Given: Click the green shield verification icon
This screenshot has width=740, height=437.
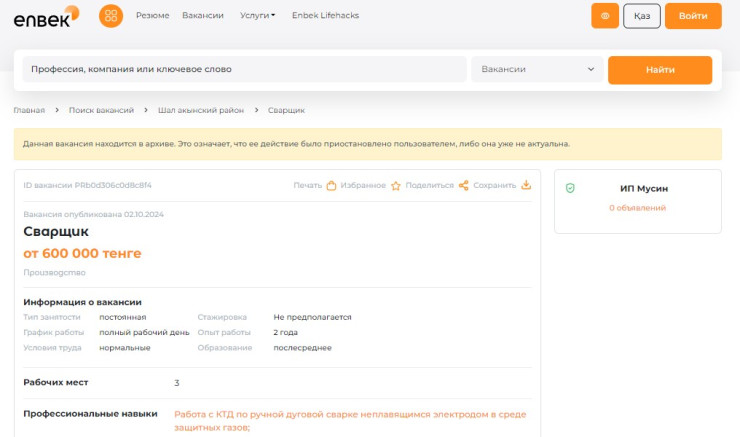Looking at the screenshot, I should click(x=570, y=188).
